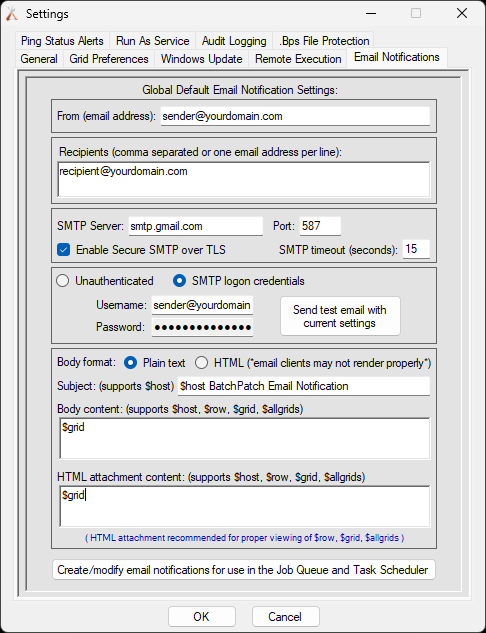Click the Subject input field
Image resolution: width=486 pixels, height=633 pixels.
click(304, 386)
